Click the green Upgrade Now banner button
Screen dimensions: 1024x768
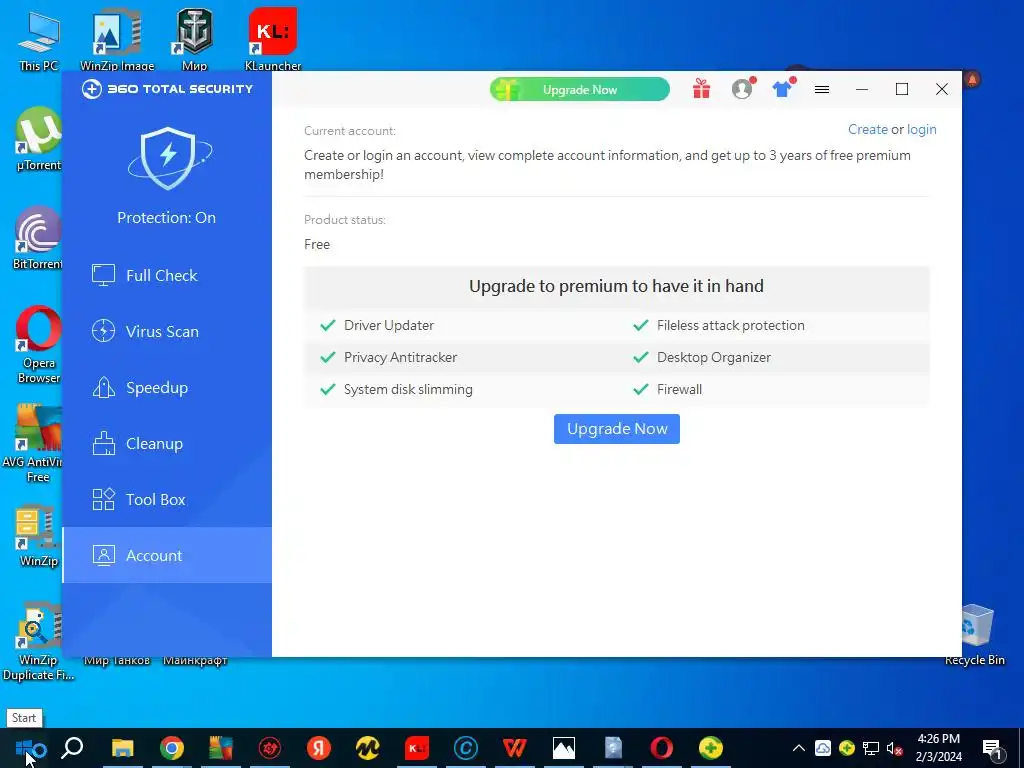[x=580, y=89]
